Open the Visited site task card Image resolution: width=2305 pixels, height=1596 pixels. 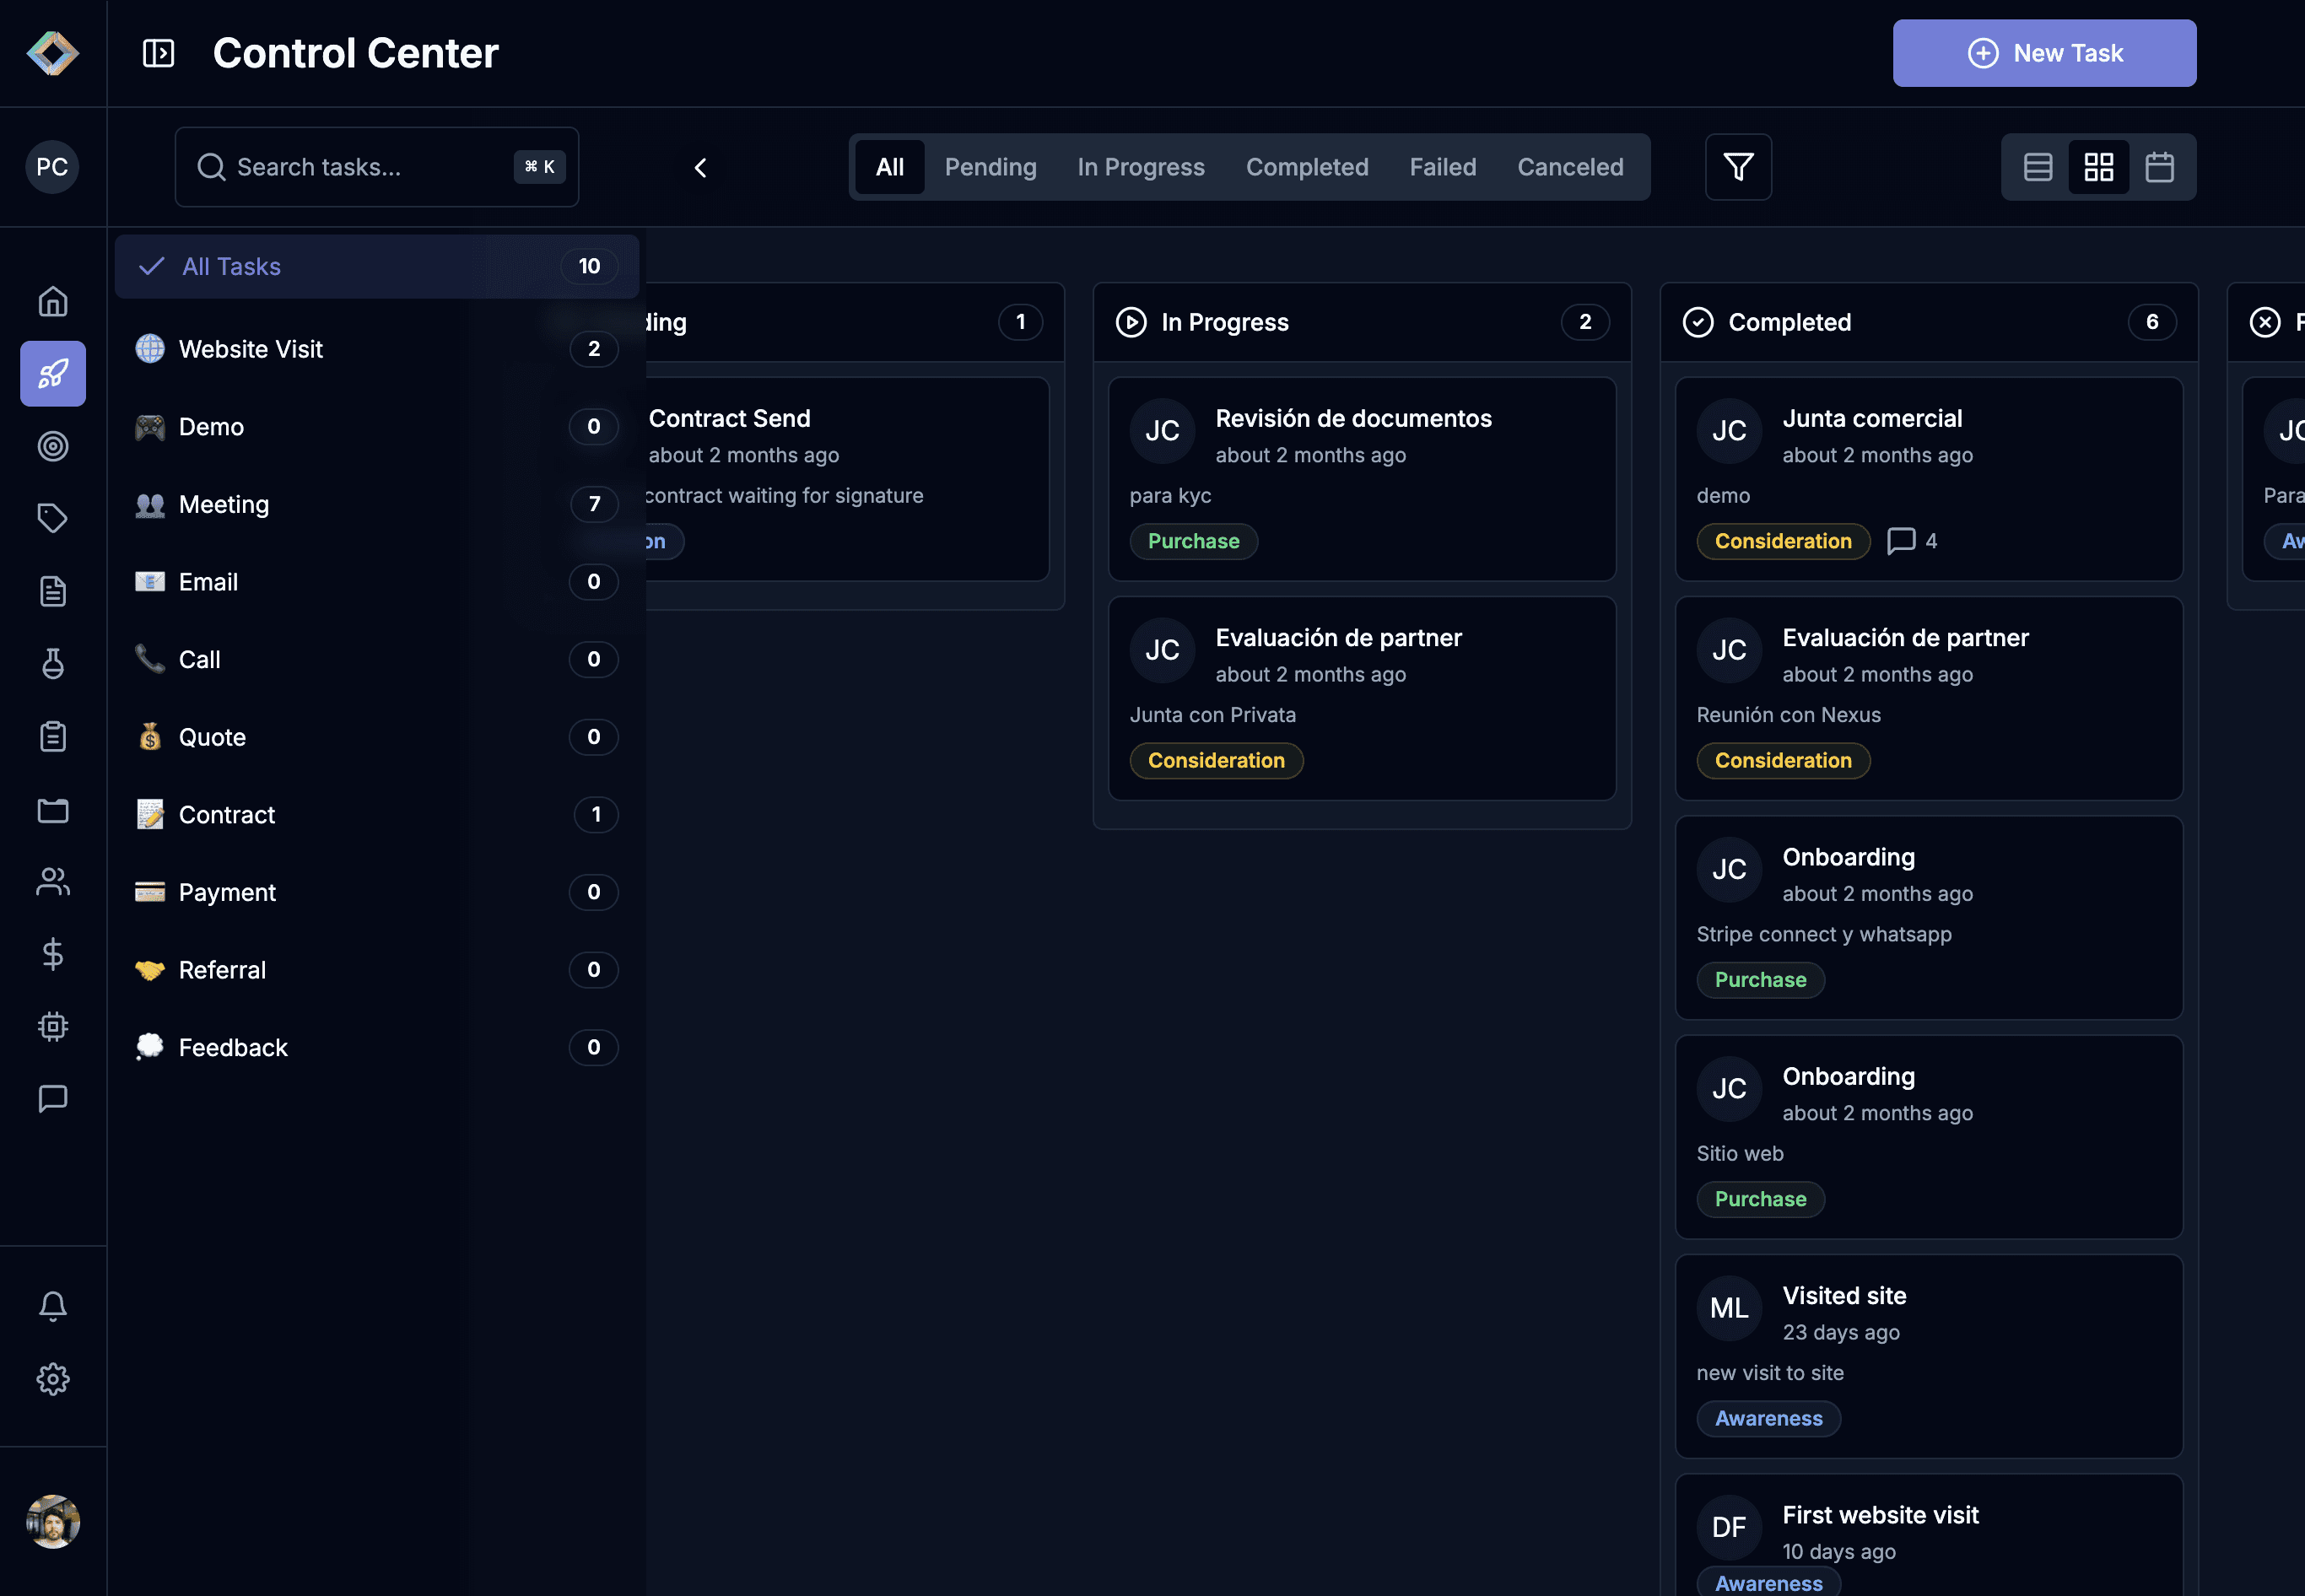pyautogui.click(x=1929, y=1356)
